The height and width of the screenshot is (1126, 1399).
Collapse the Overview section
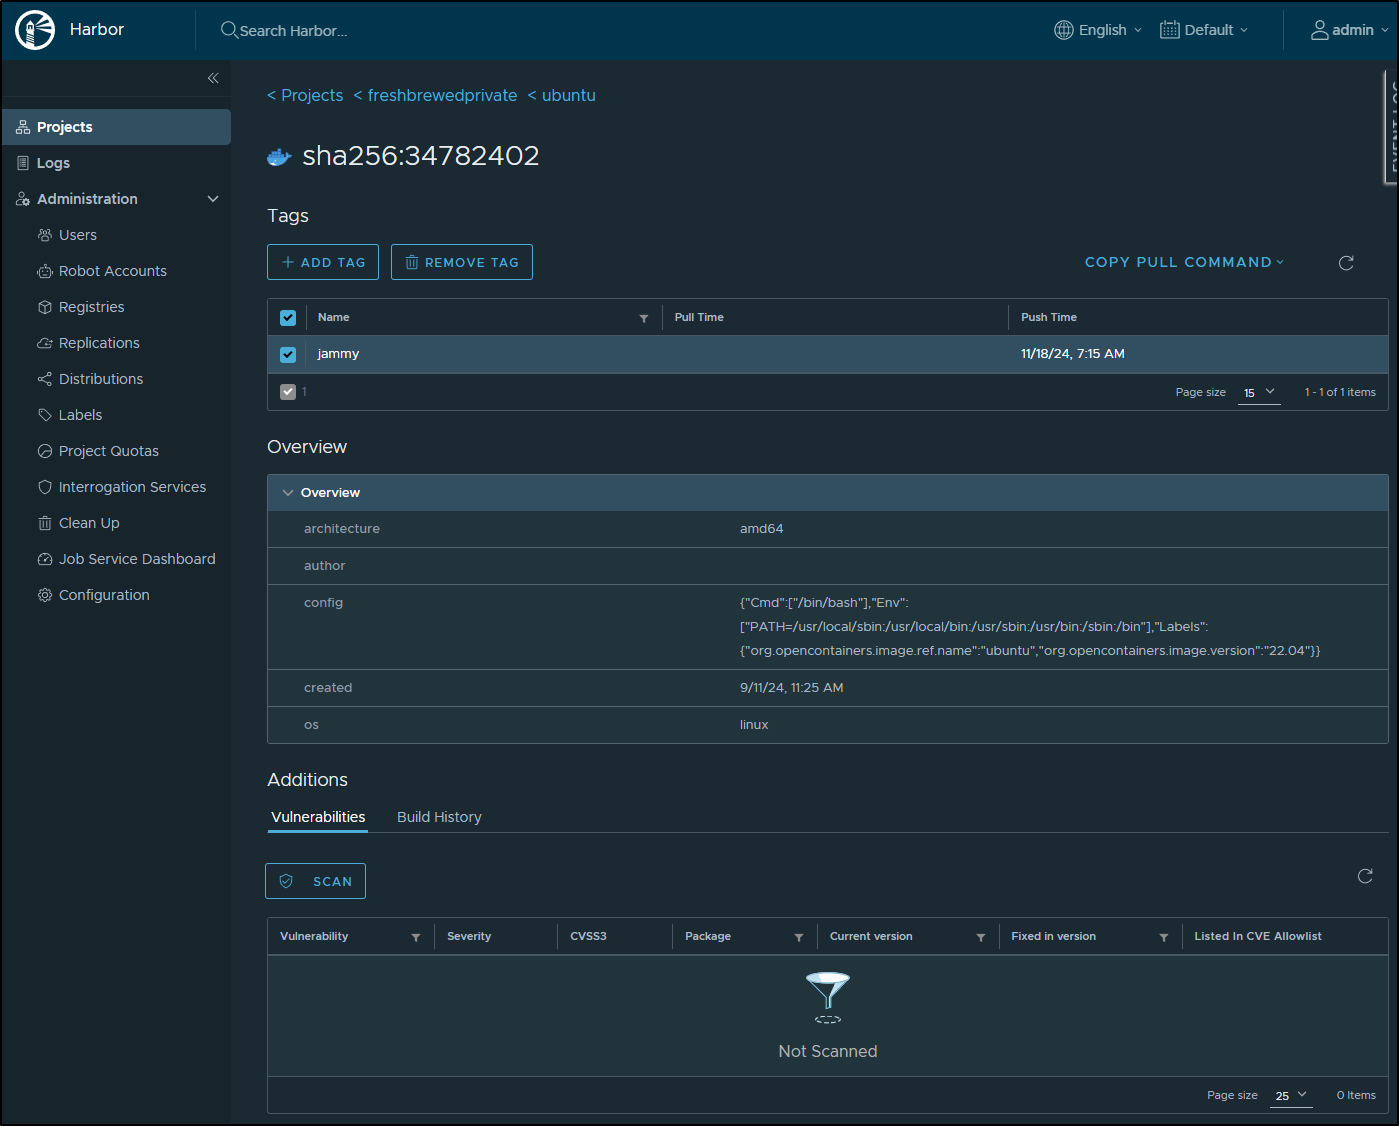(x=288, y=493)
